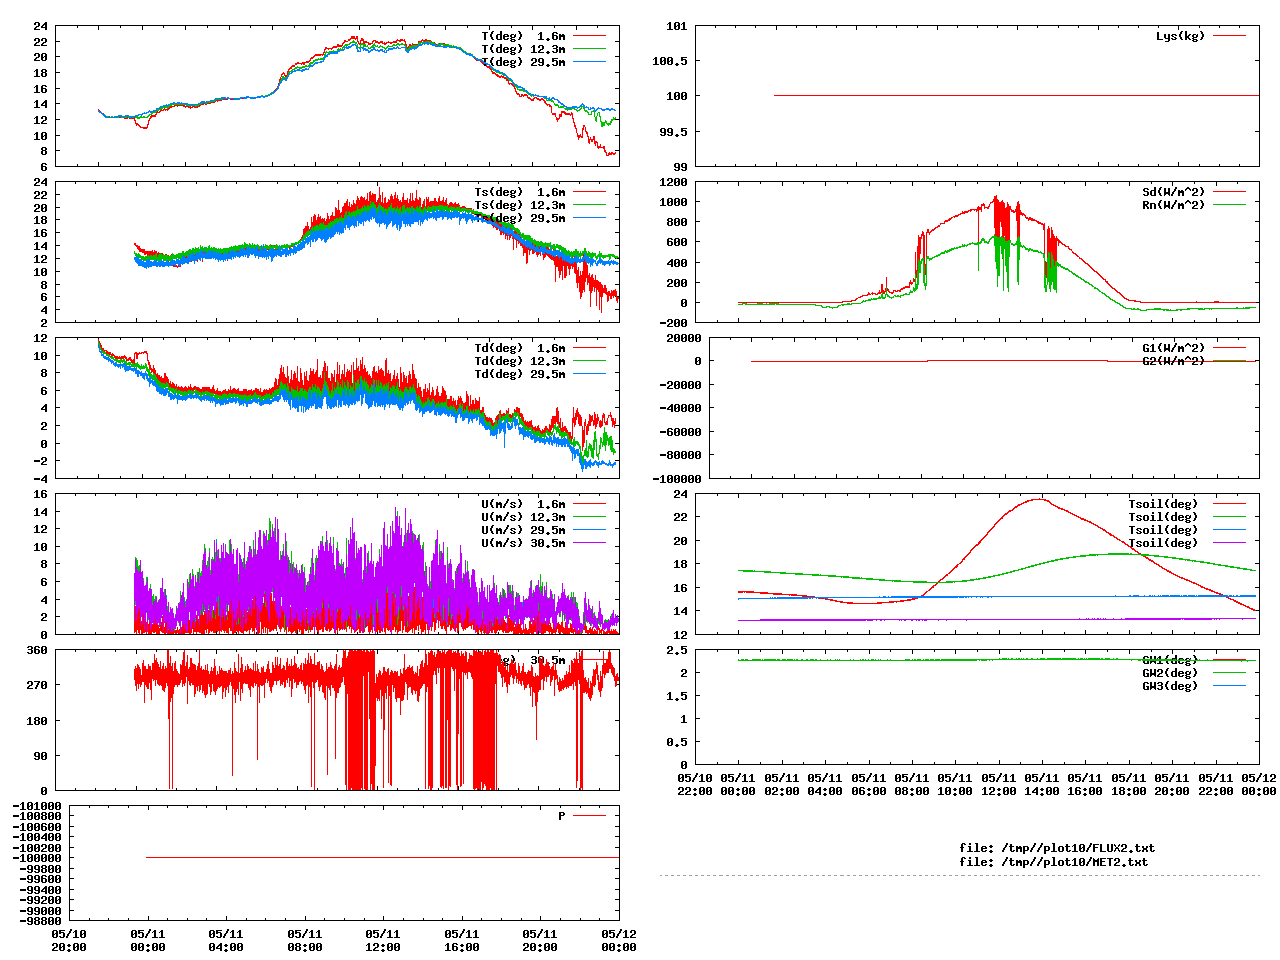Click the "05/11 22:00" time axis label

click(x=1216, y=784)
